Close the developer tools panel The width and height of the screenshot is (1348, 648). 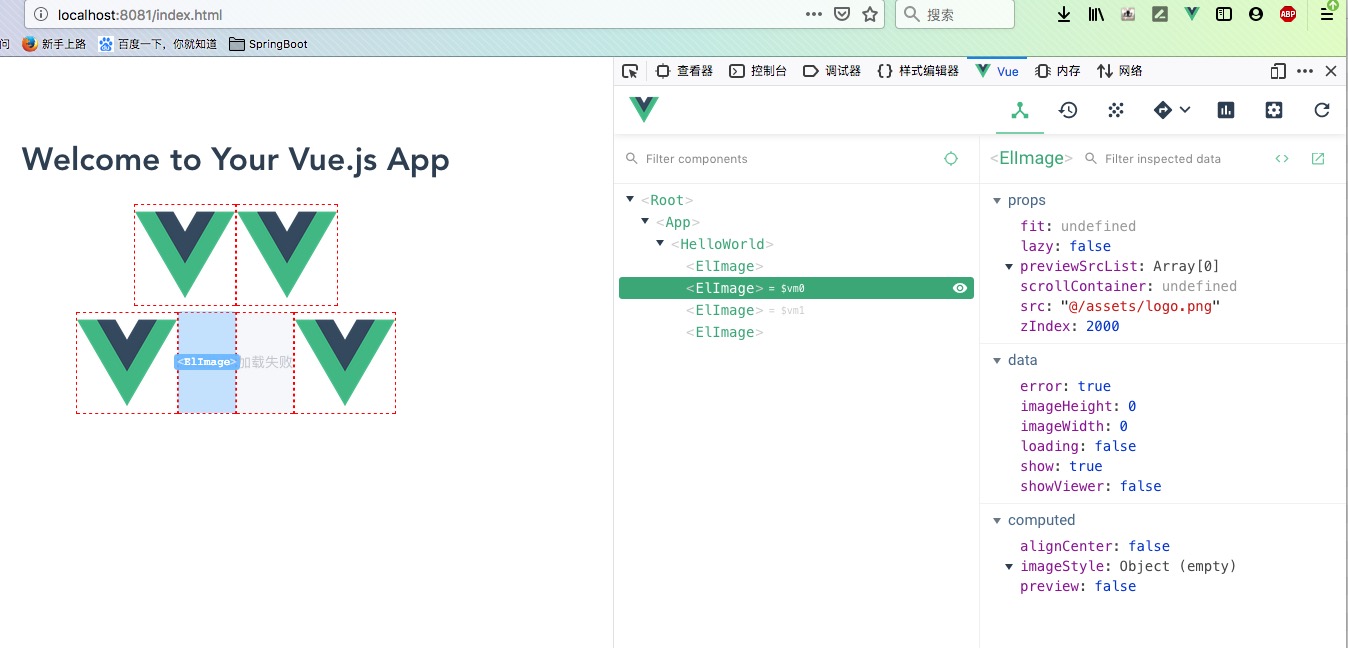pos(1331,71)
